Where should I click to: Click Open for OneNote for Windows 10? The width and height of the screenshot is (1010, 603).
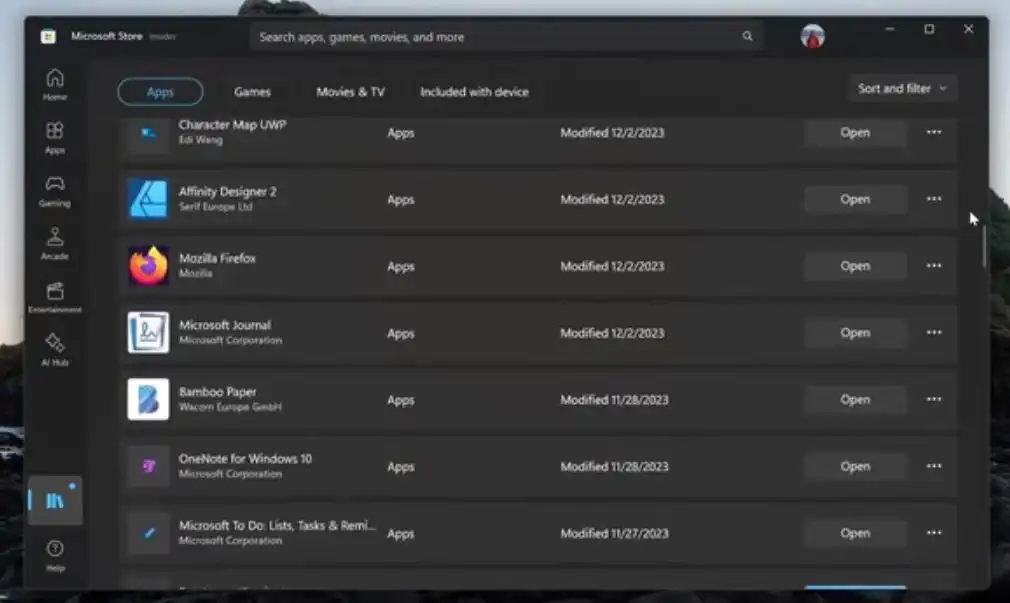[855, 467]
